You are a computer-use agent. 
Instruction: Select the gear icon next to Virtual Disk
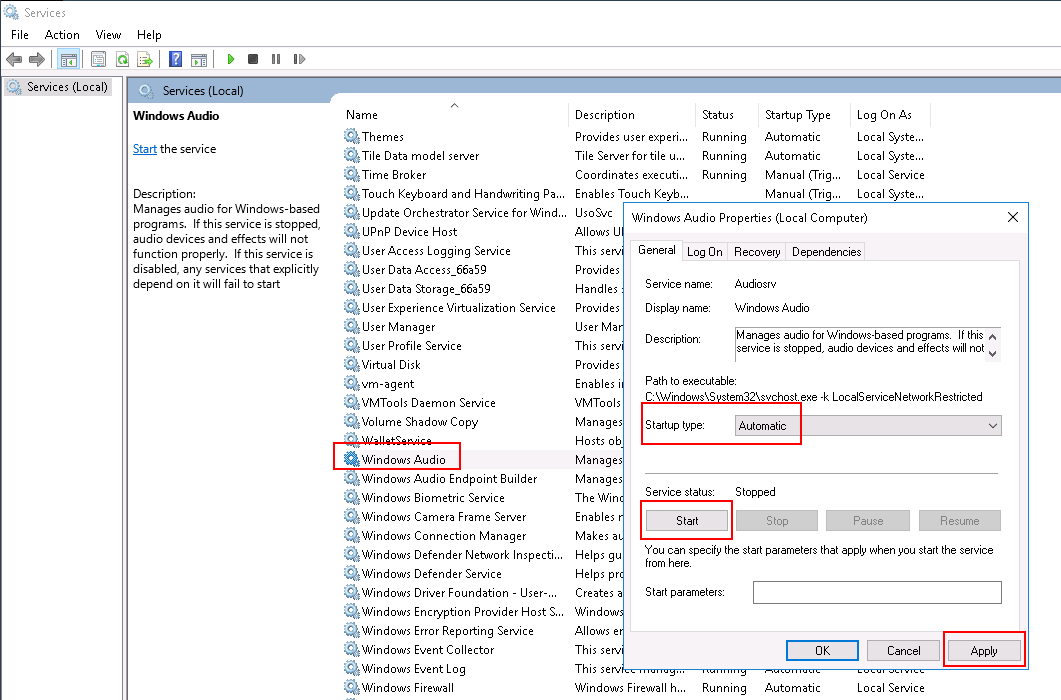pos(351,364)
